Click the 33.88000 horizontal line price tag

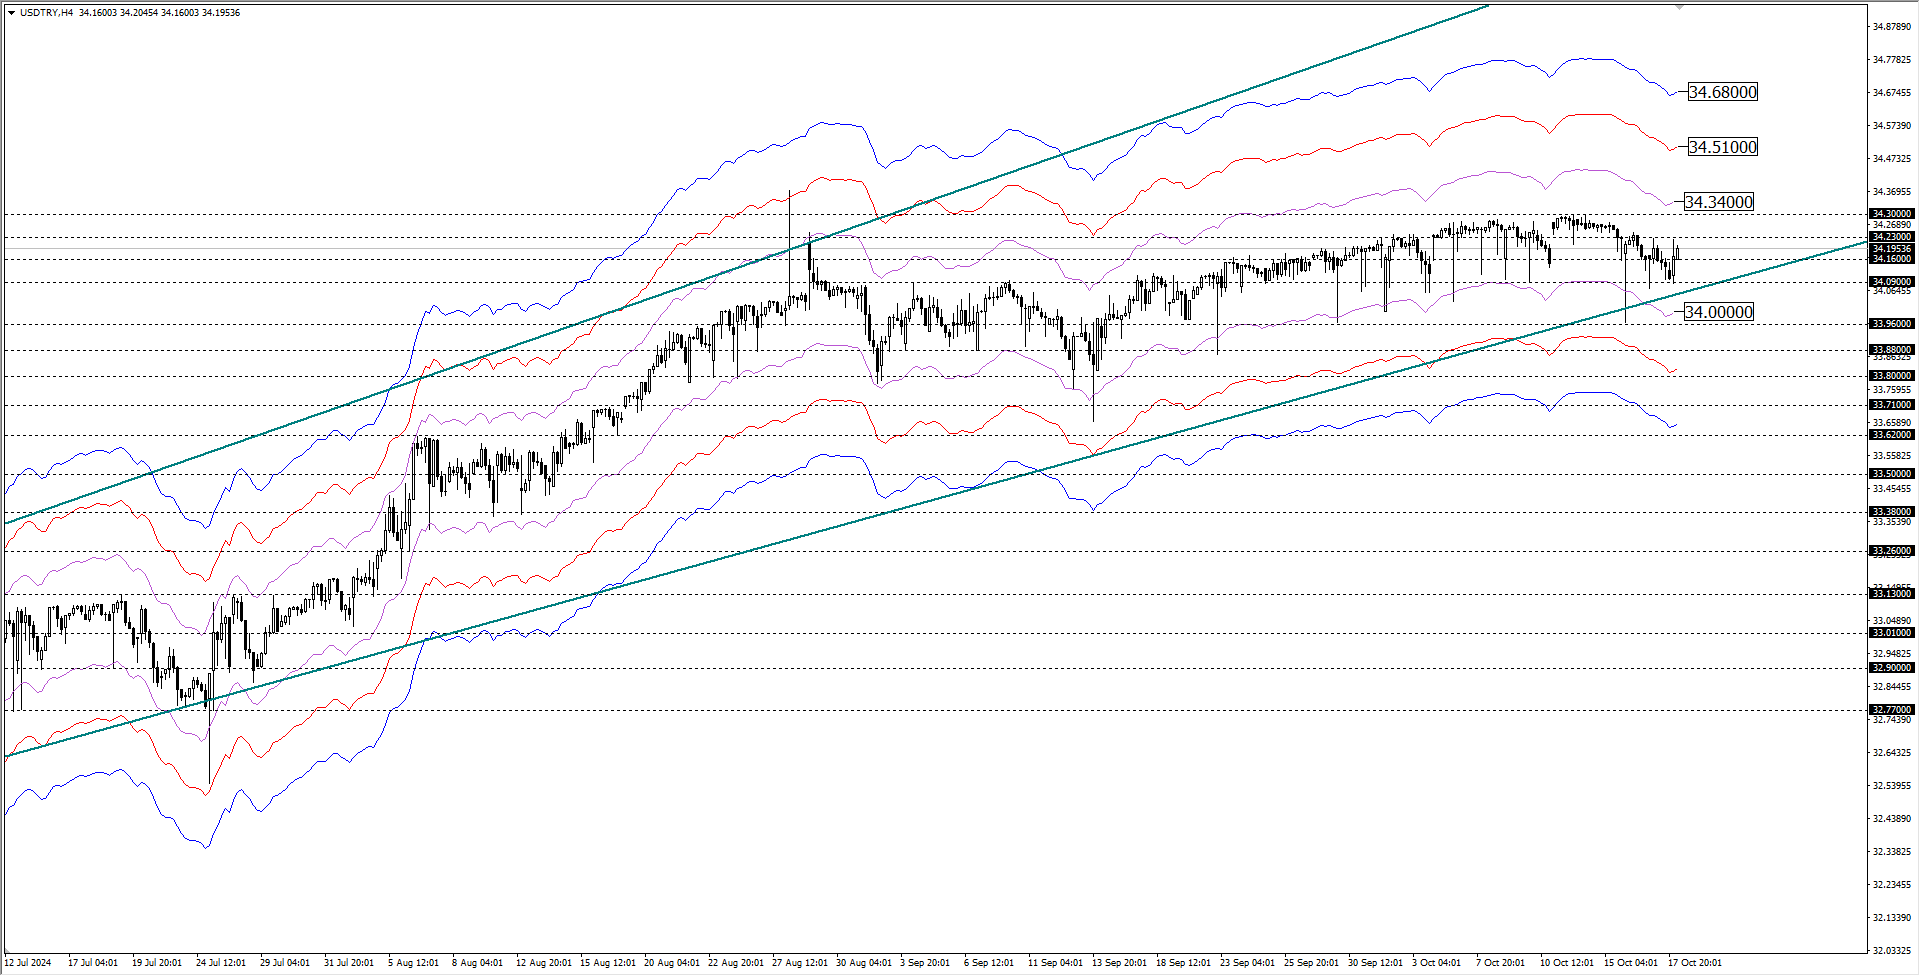[1892, 350]
